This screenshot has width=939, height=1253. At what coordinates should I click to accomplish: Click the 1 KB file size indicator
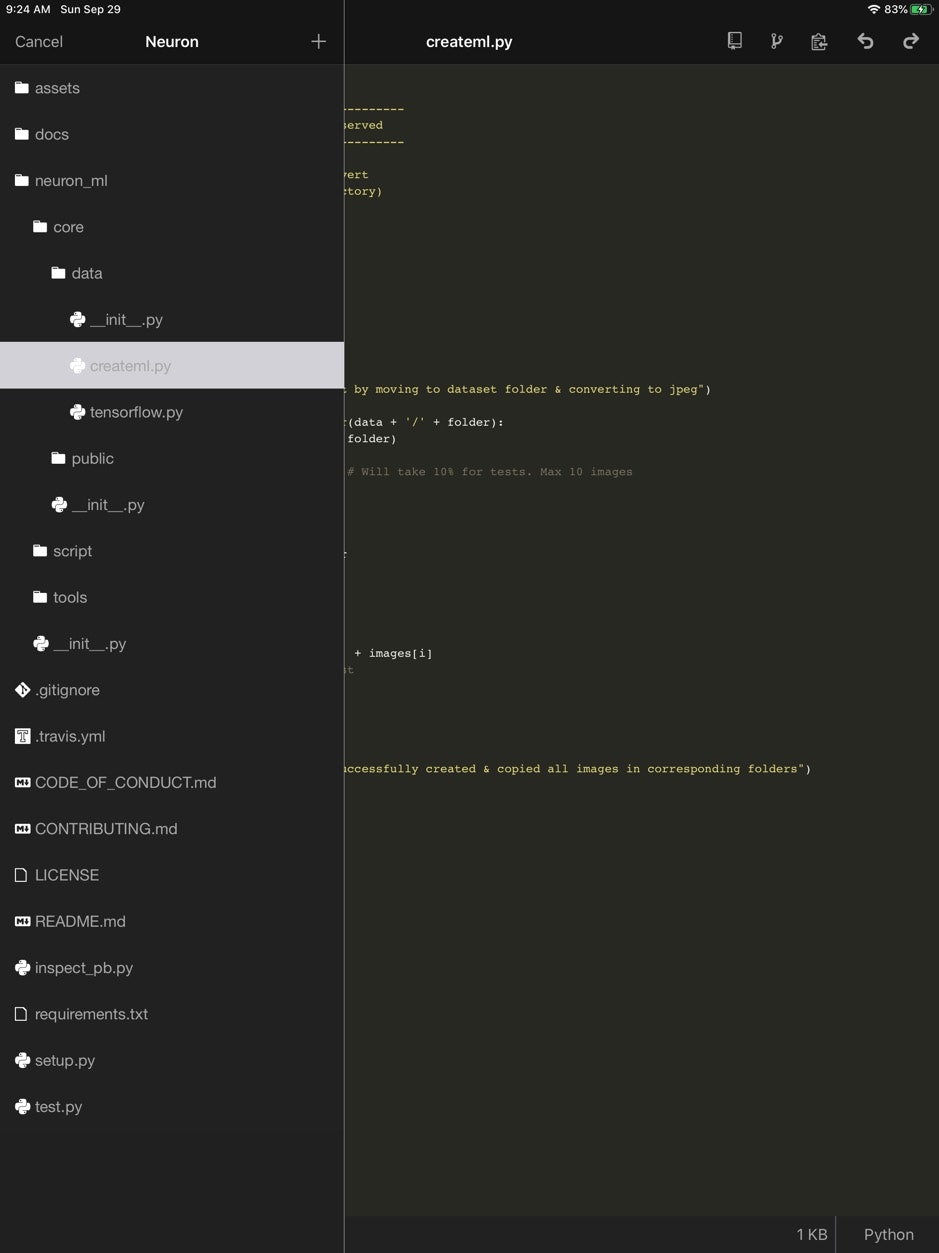point(811,1234)
